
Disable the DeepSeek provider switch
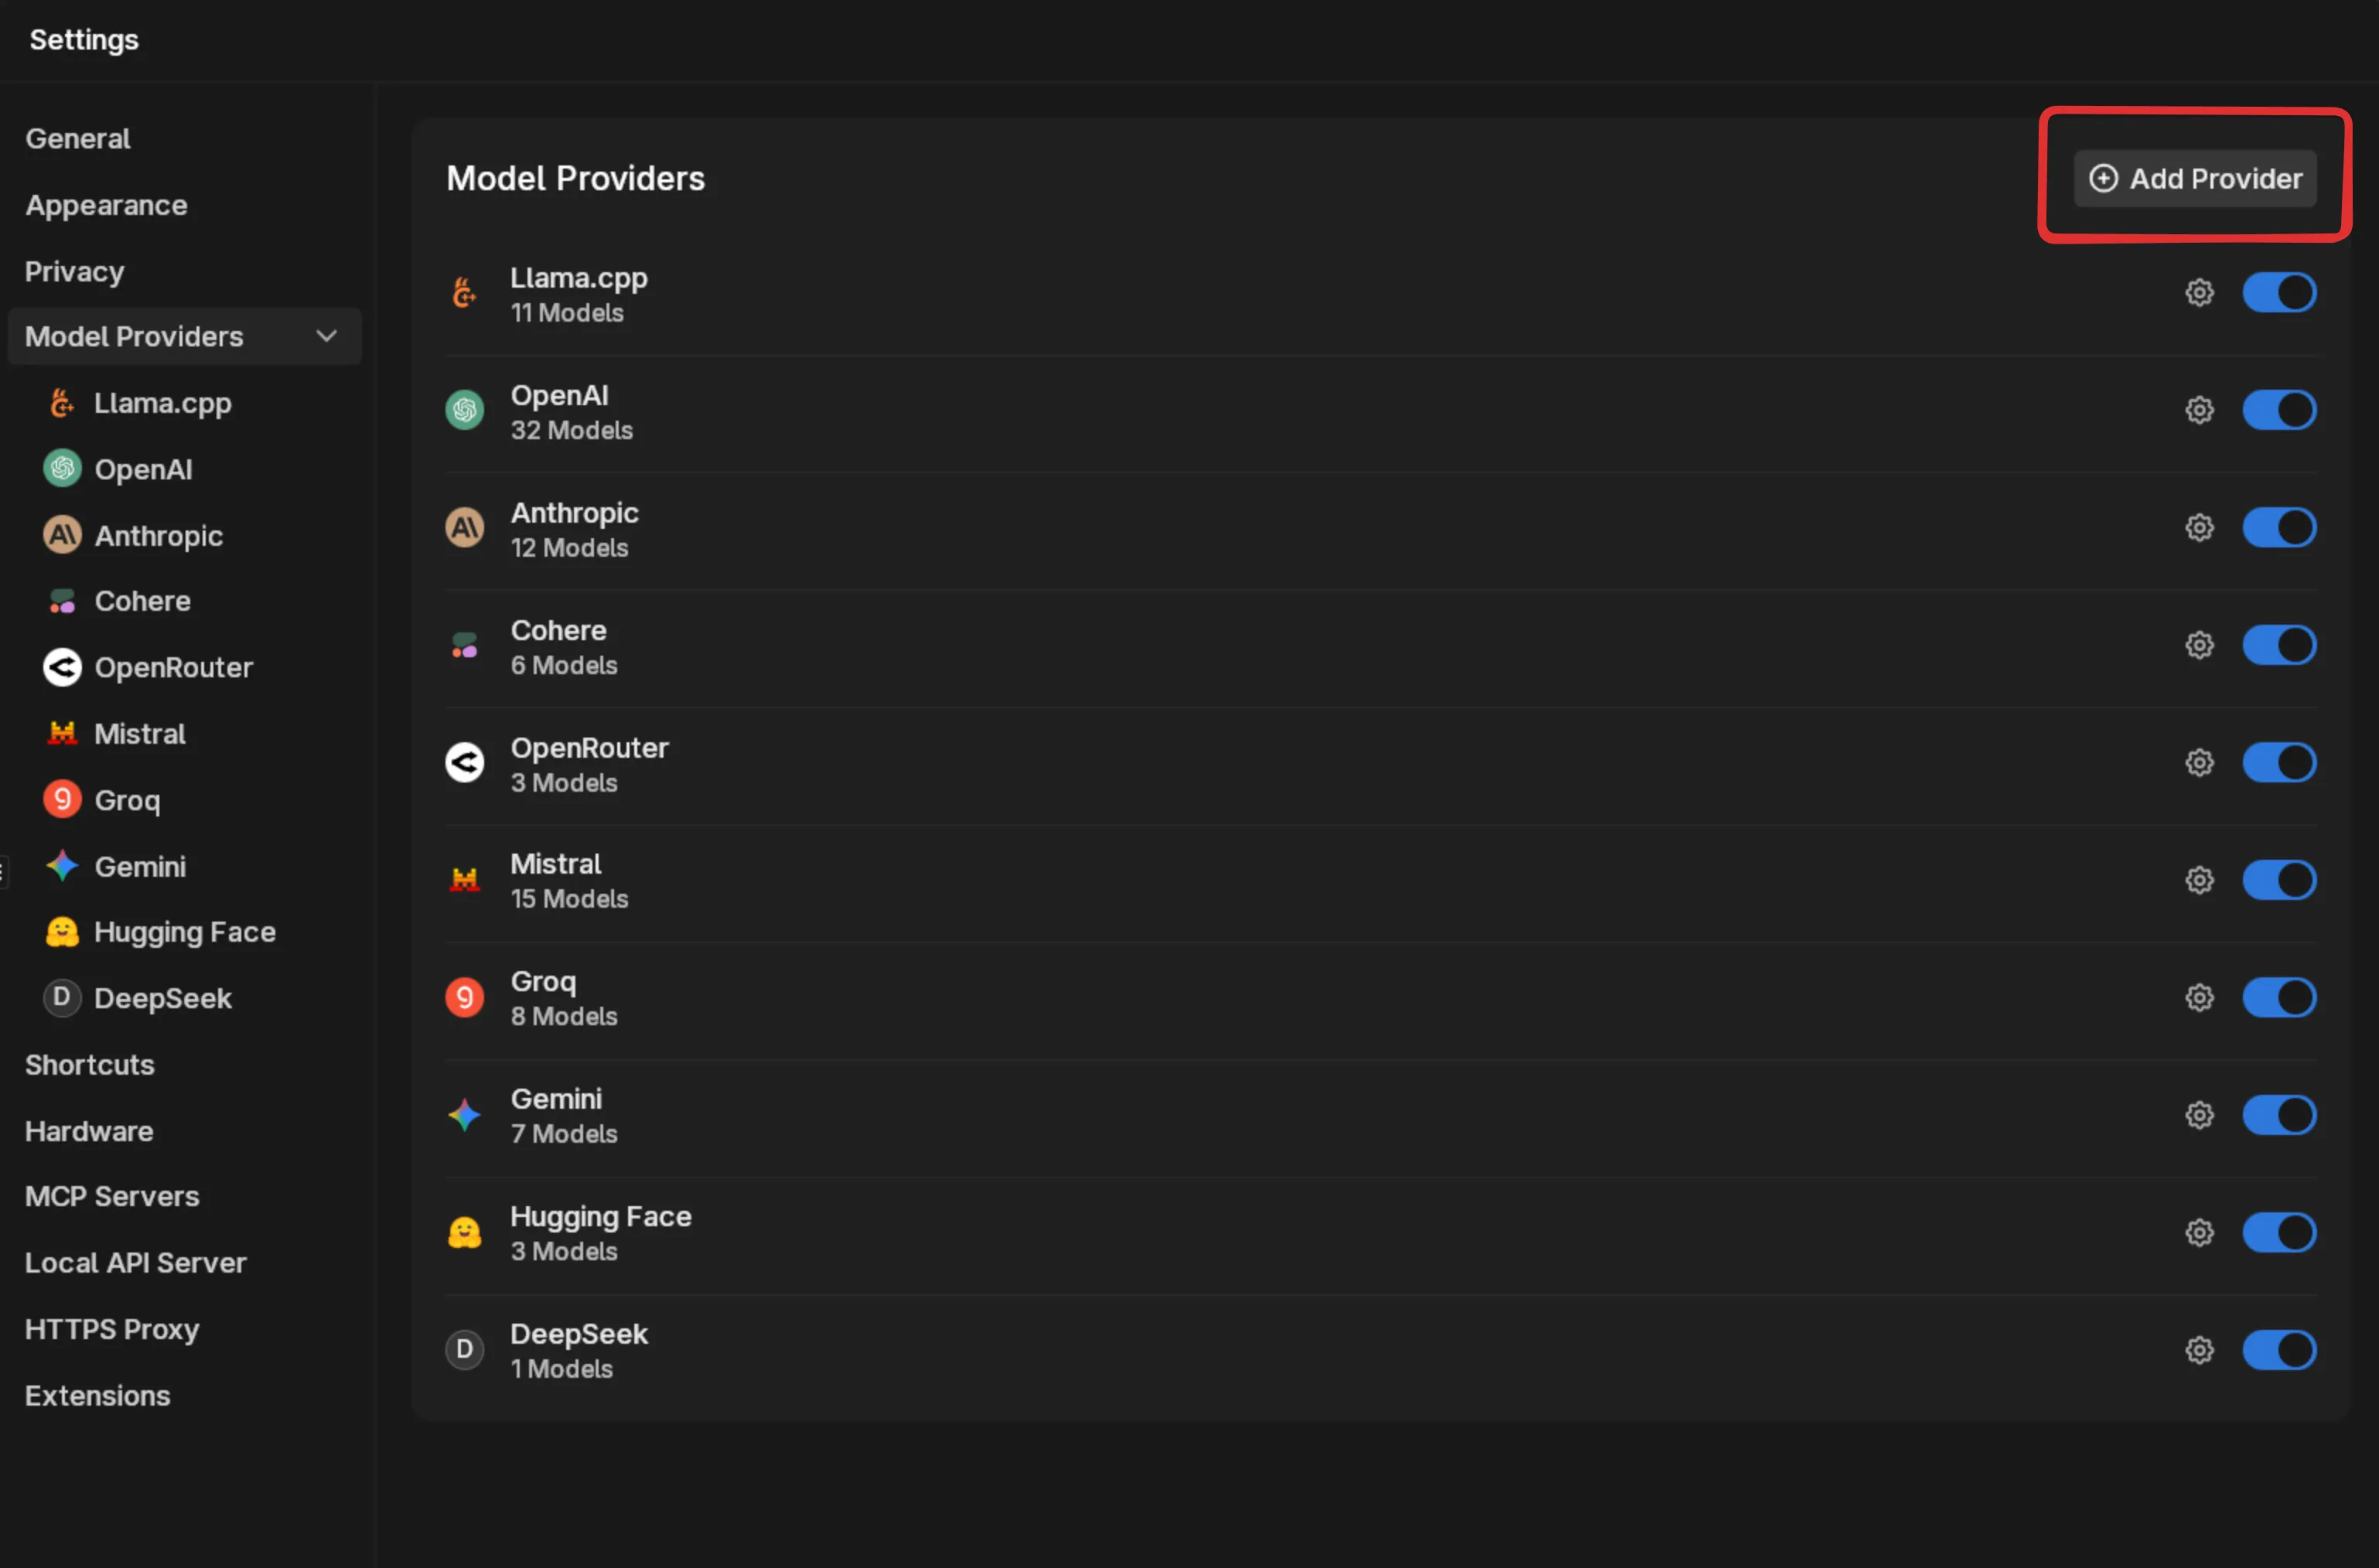point(2280,1350)
